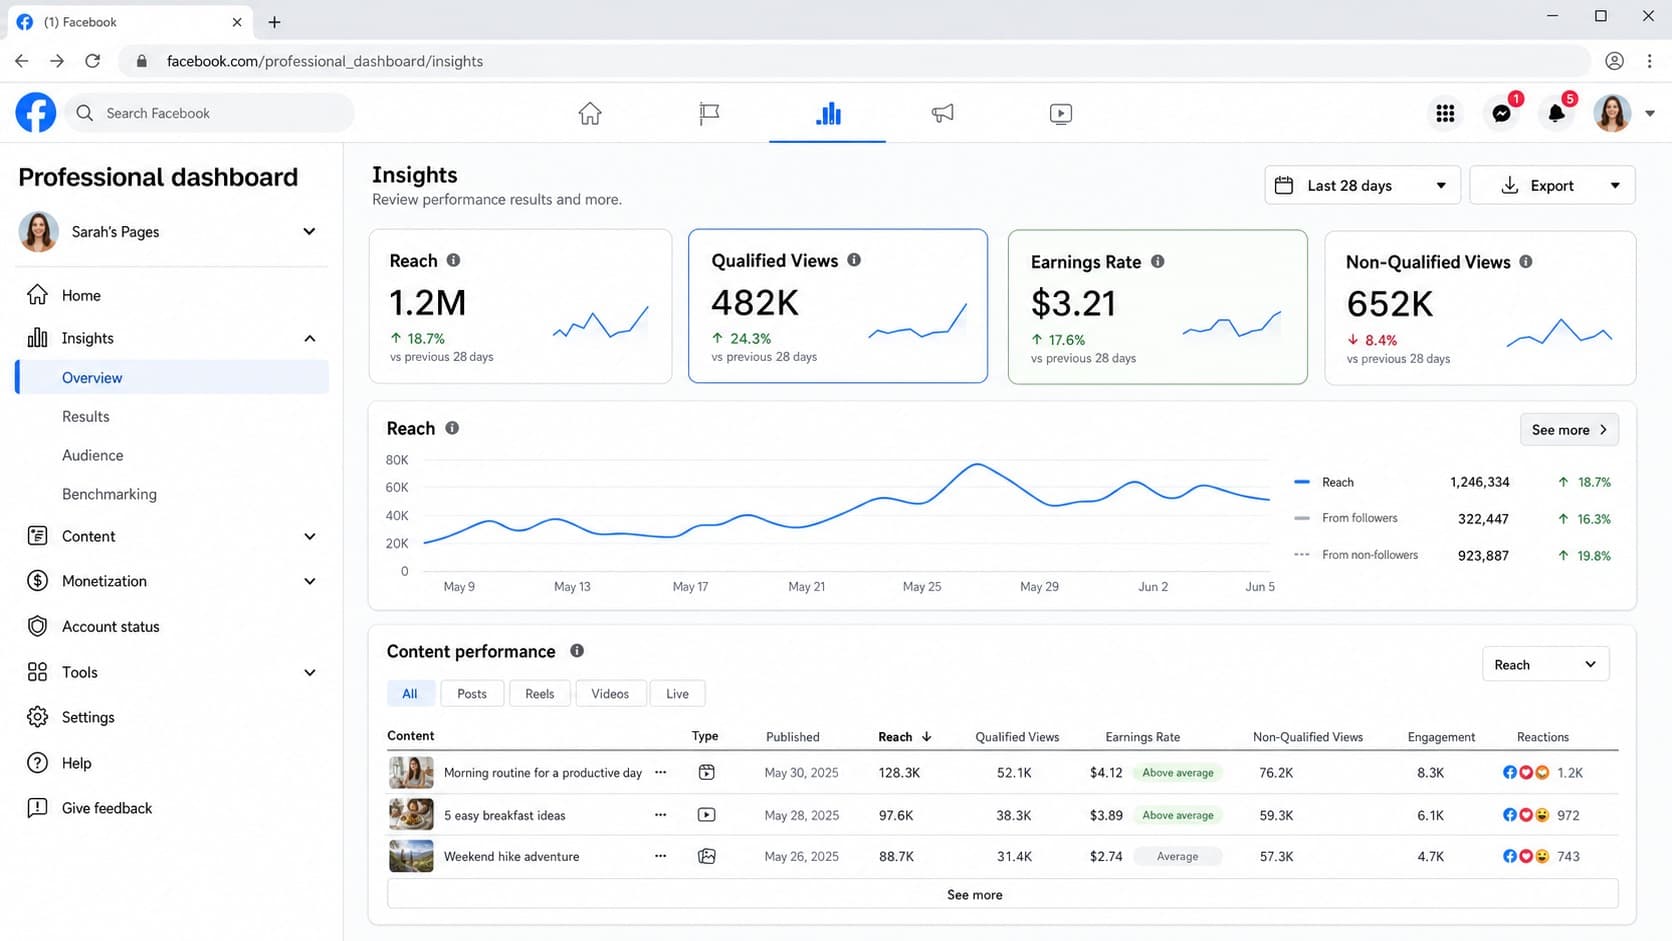Open the Pages flag icon
This screenshot has height=941, width=1672.
(709, 114)
